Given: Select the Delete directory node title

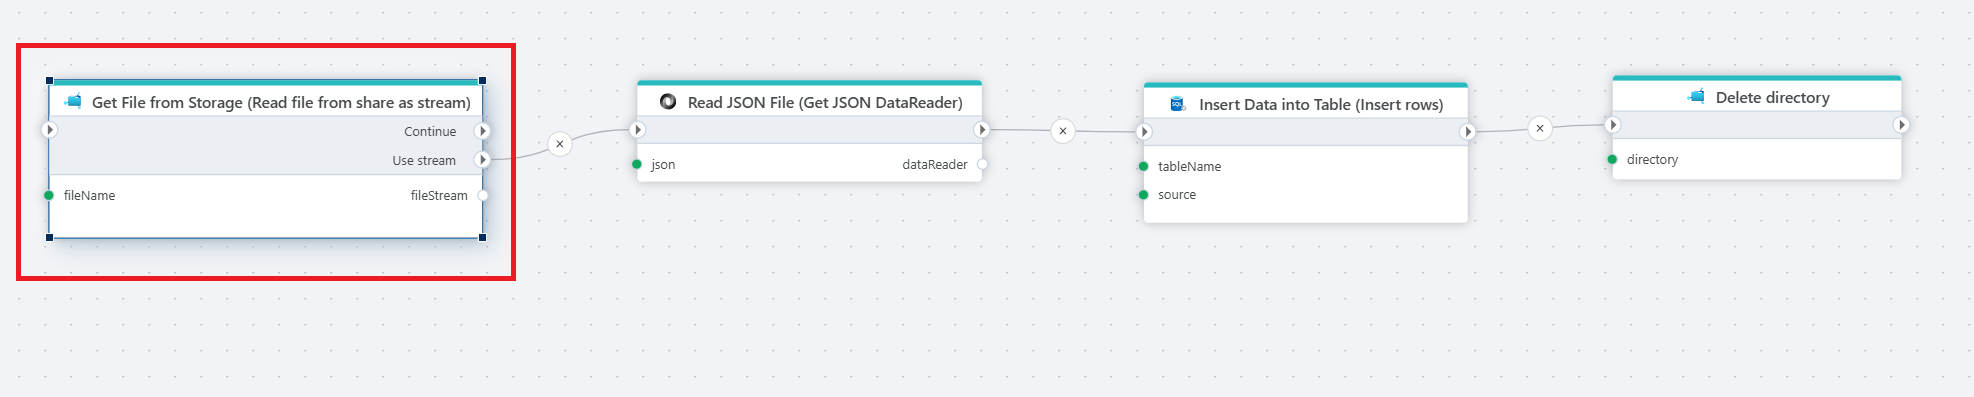Looking at the screenshot, I should tap(1773, 97).
